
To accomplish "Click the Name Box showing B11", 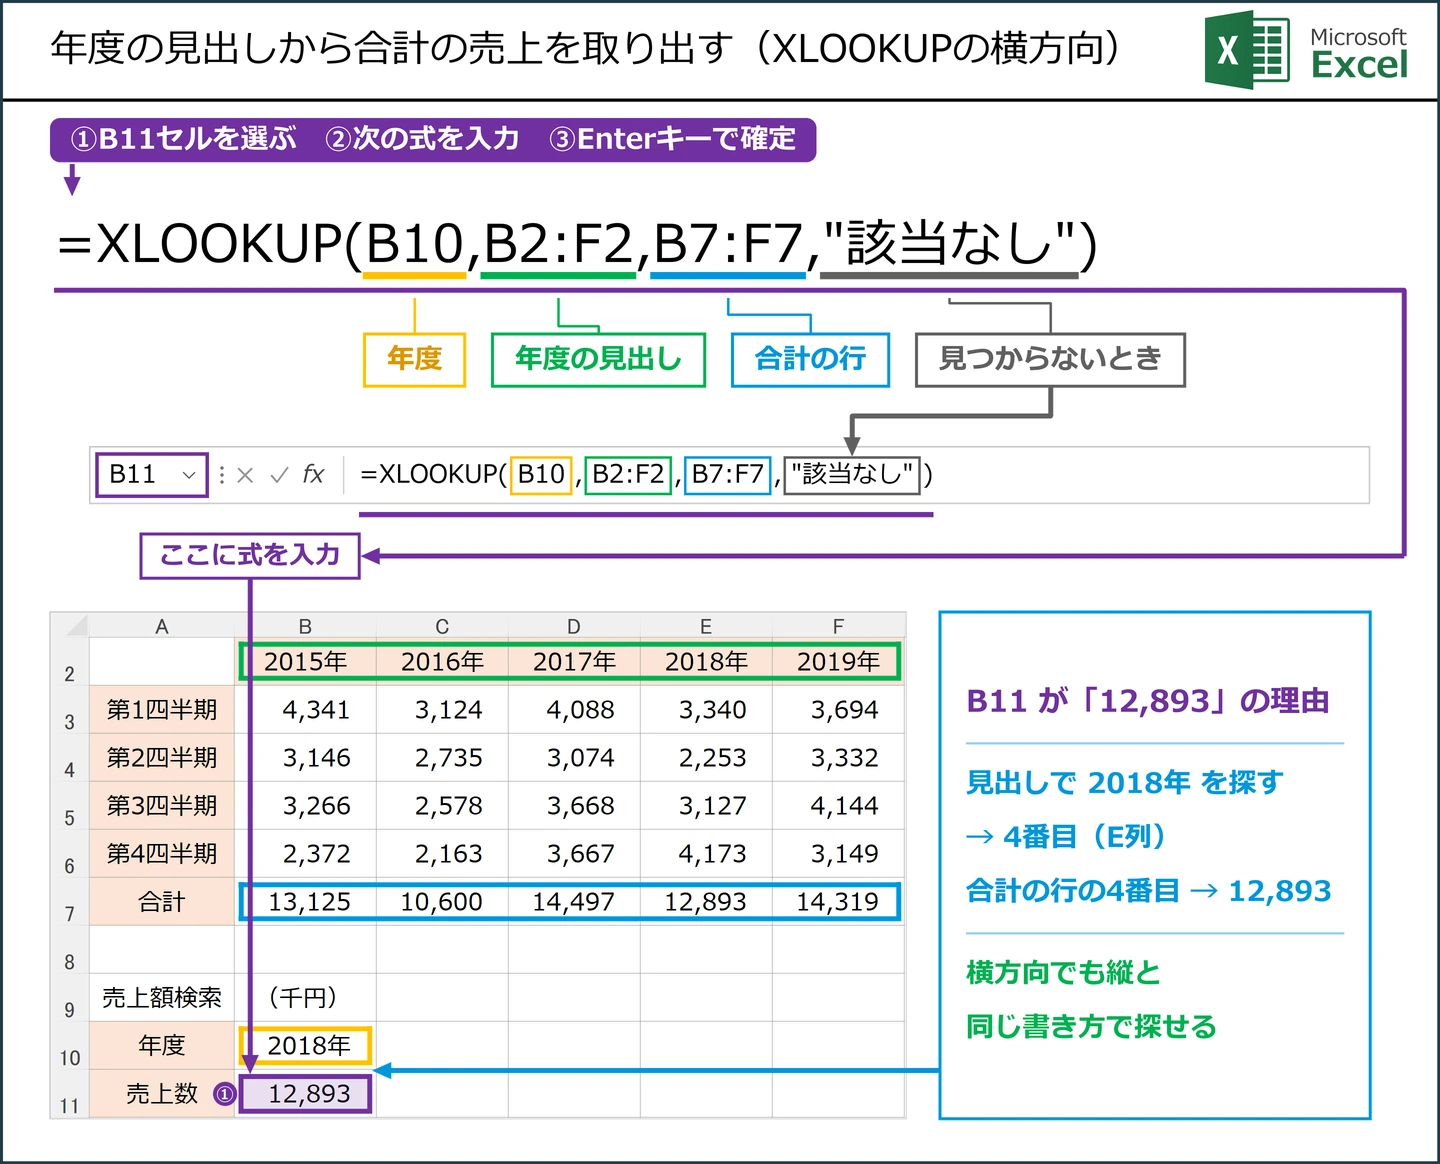I will [x=151, y=474].
